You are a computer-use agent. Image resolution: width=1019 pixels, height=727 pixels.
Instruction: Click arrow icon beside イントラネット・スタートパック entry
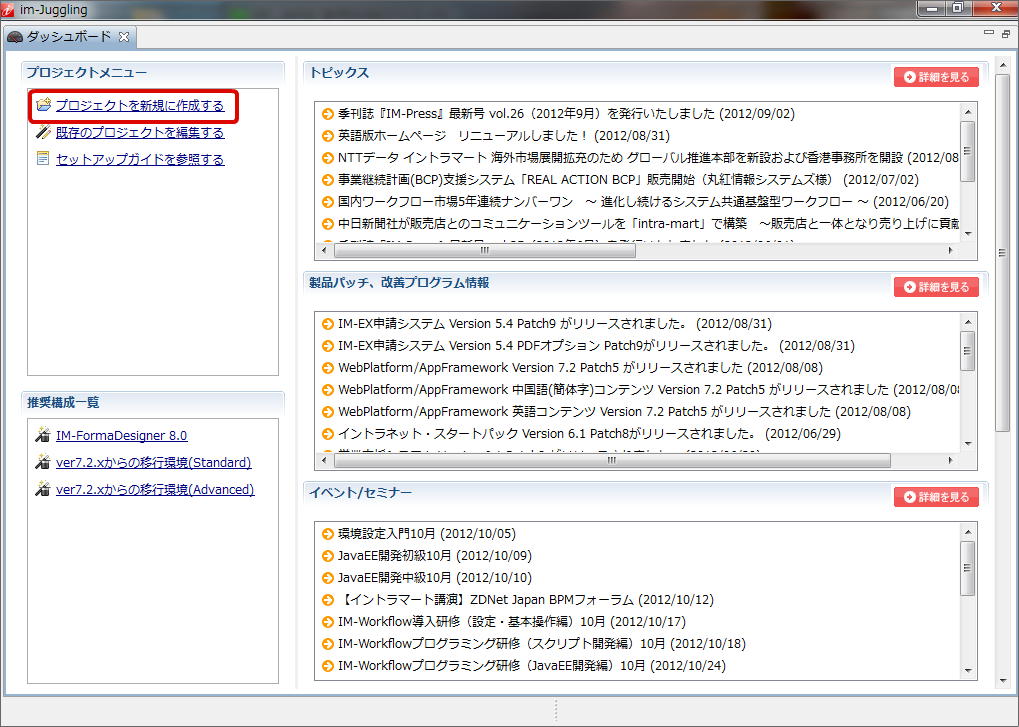(328, 433)
